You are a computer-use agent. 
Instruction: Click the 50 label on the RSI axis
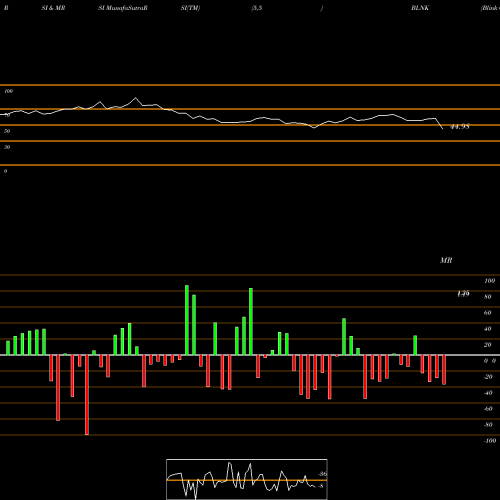(7, 131)
